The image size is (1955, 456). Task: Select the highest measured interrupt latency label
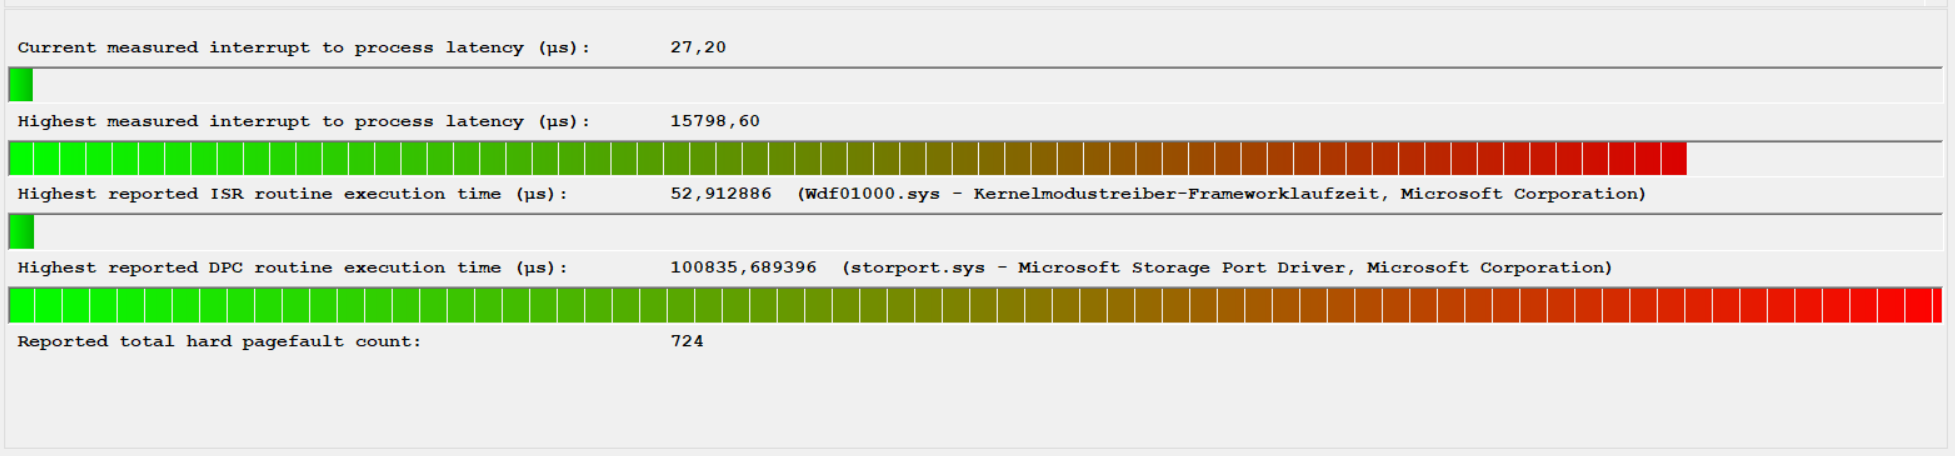[x=303, y=122]
